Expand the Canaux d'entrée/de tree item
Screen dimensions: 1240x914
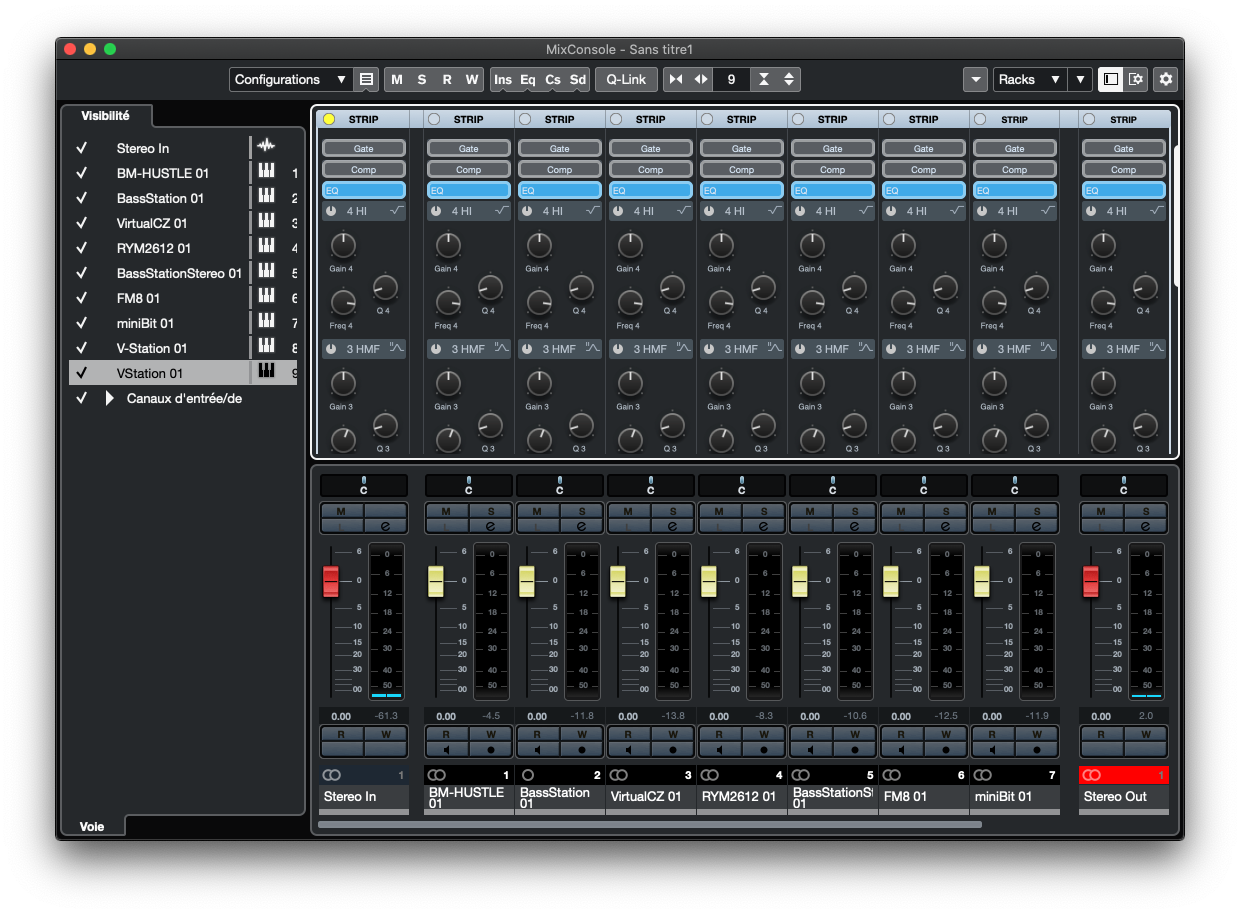click(x=108, y=395)
